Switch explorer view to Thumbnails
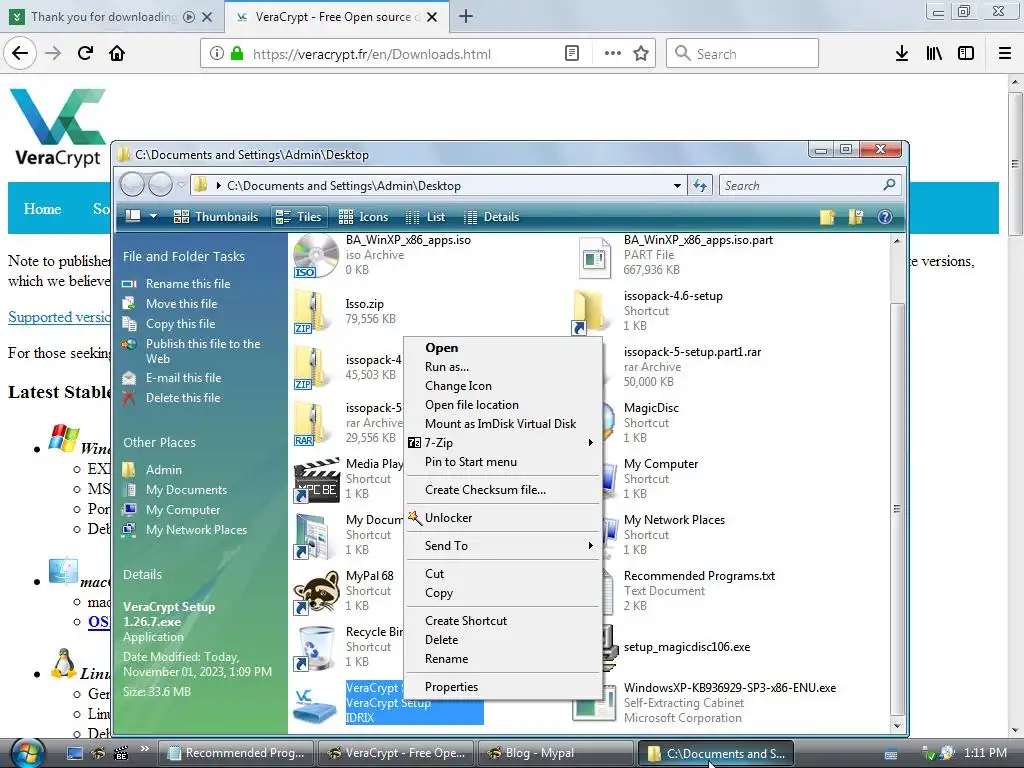This screenshot has width=1024, height=768. 216,217
